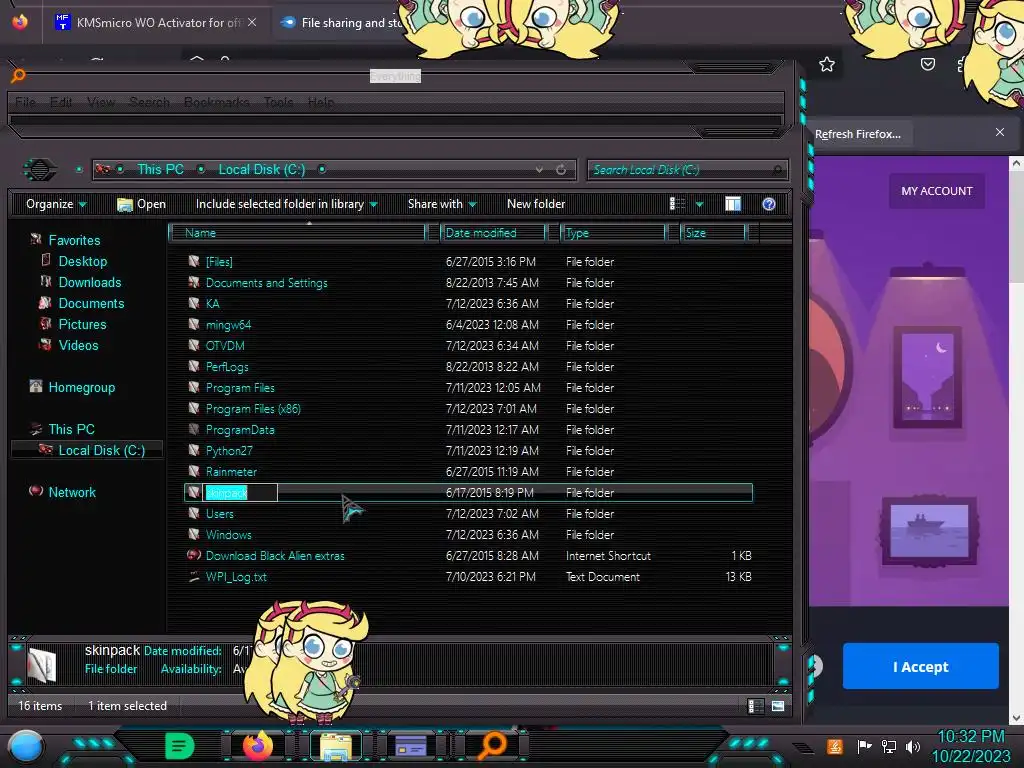
Task: Open the Organize dropdown menu
Action: click(56, 204)
